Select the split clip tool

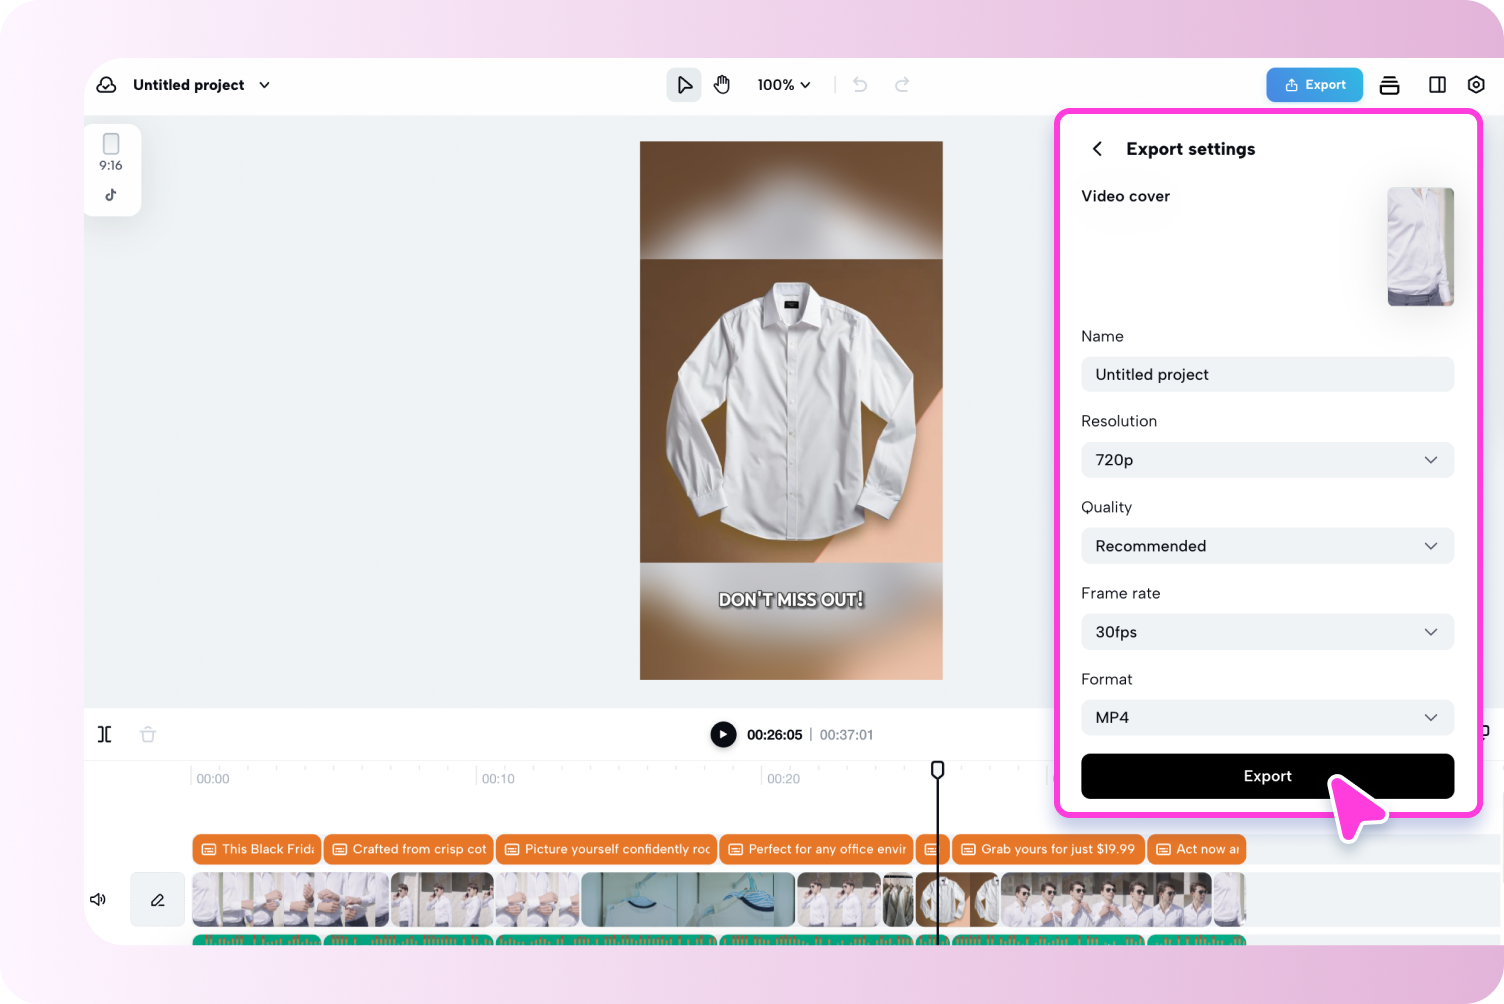click(x=104, y=733)
